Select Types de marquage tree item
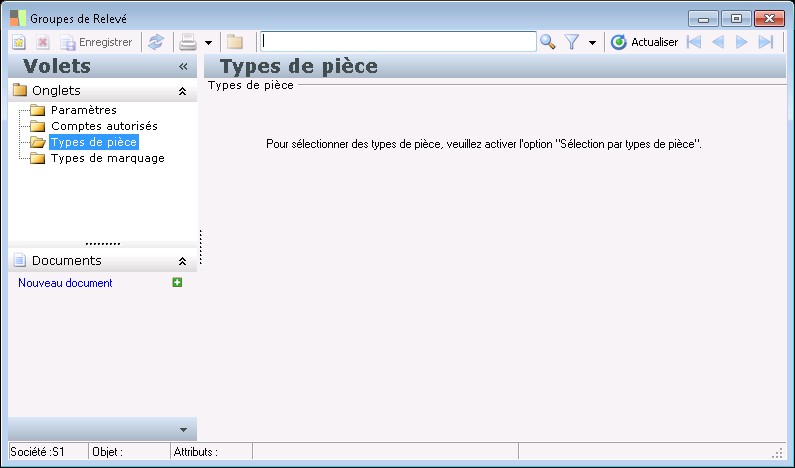 [x=107, y=158]
